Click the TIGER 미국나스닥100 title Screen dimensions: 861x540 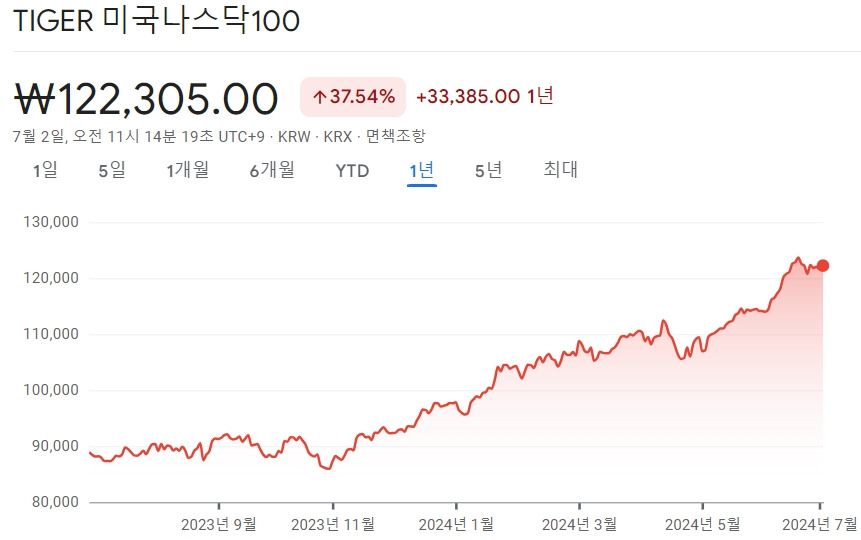pos(156,21)
